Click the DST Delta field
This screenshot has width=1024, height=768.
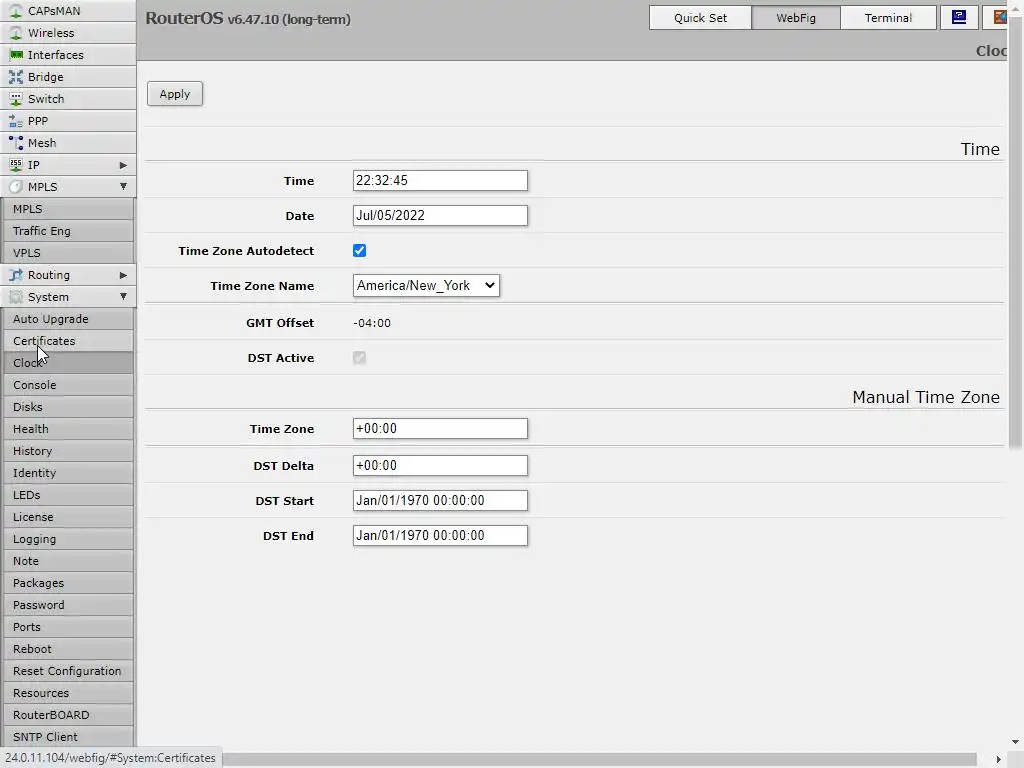440,466
